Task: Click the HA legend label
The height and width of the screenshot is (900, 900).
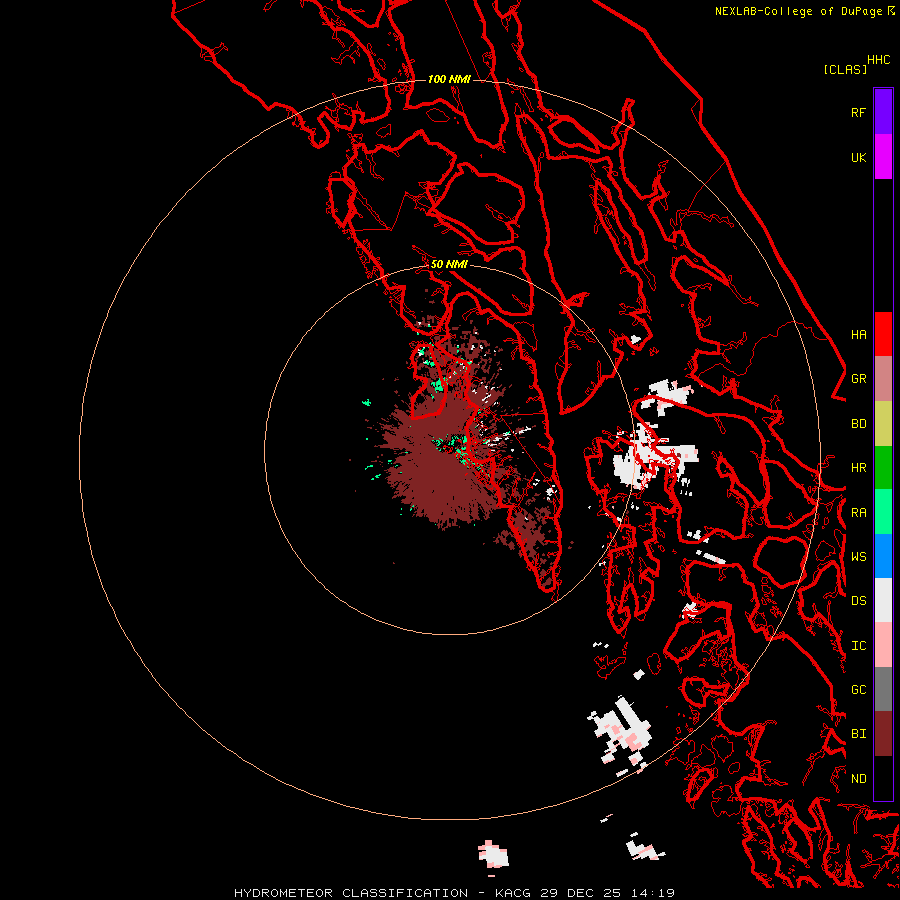Action: (858, 334)
